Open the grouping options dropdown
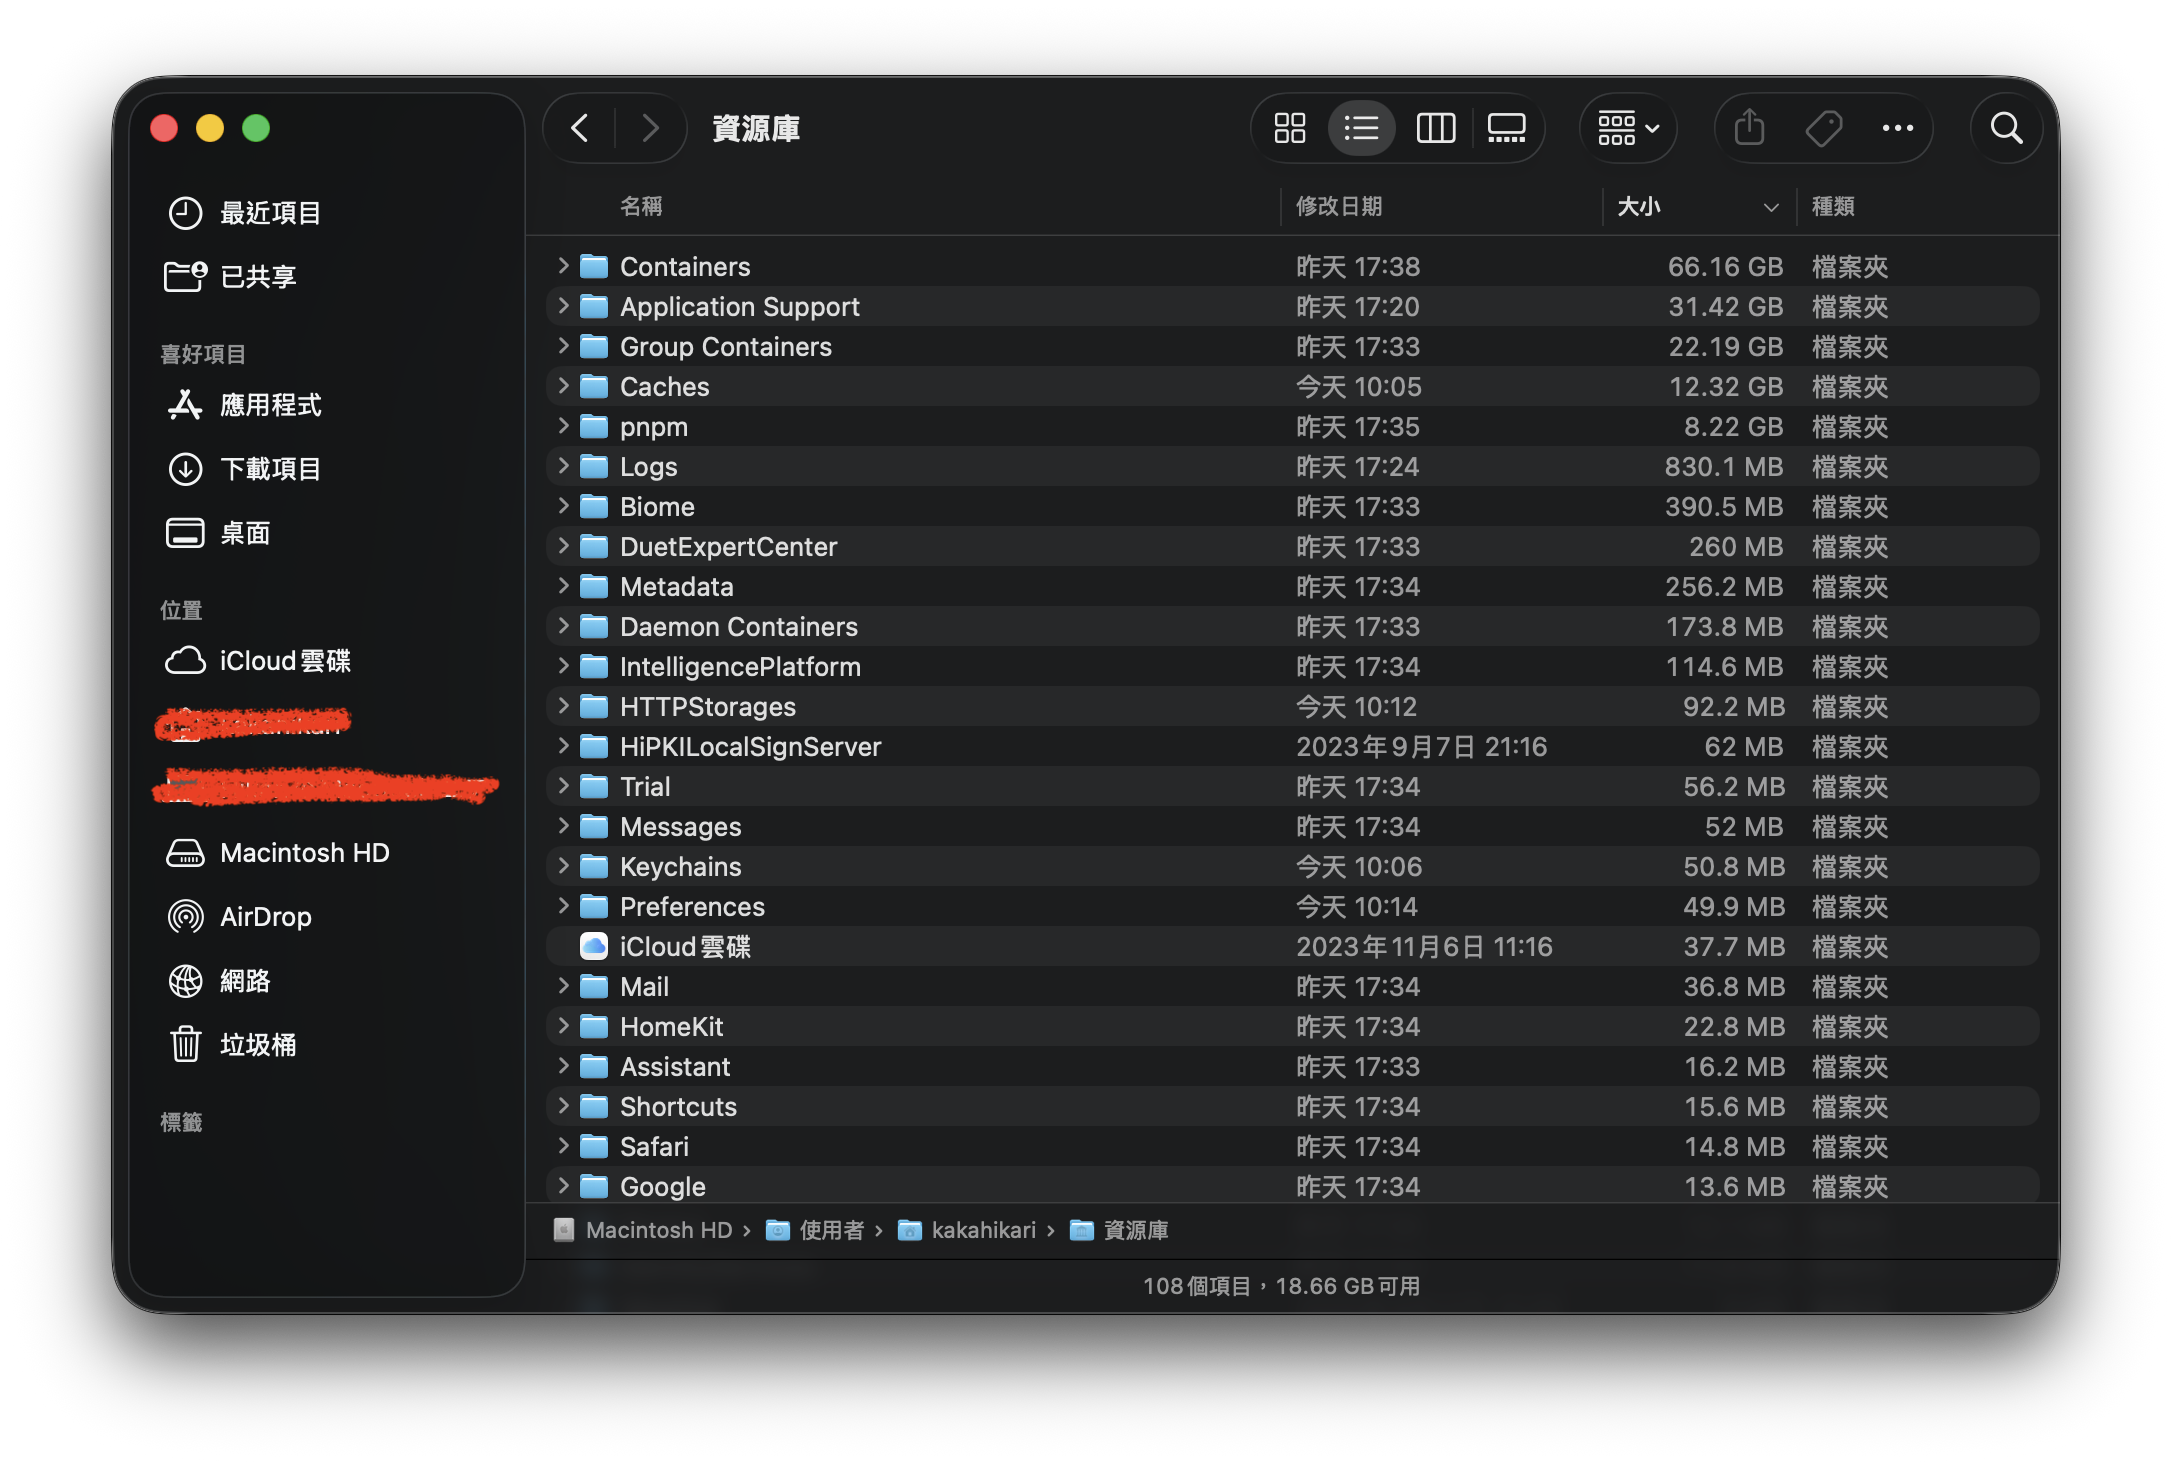The width and height of the screenshot is (2172, 1462). [x=1628, y=128]
